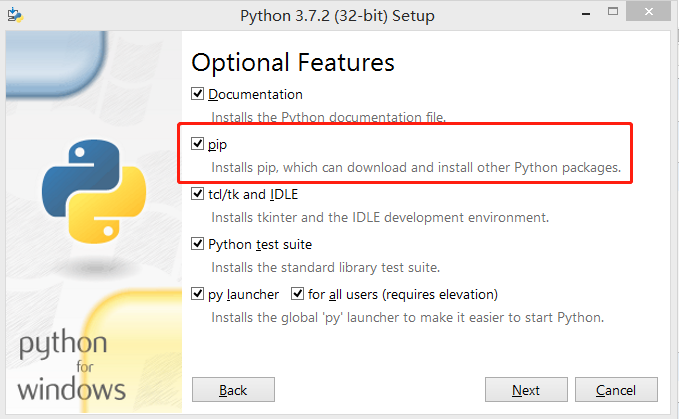Image resolution: width=679 pixels, height=419 pixels.
Task: Click the Optional Features heading
Action: point(293,63)
